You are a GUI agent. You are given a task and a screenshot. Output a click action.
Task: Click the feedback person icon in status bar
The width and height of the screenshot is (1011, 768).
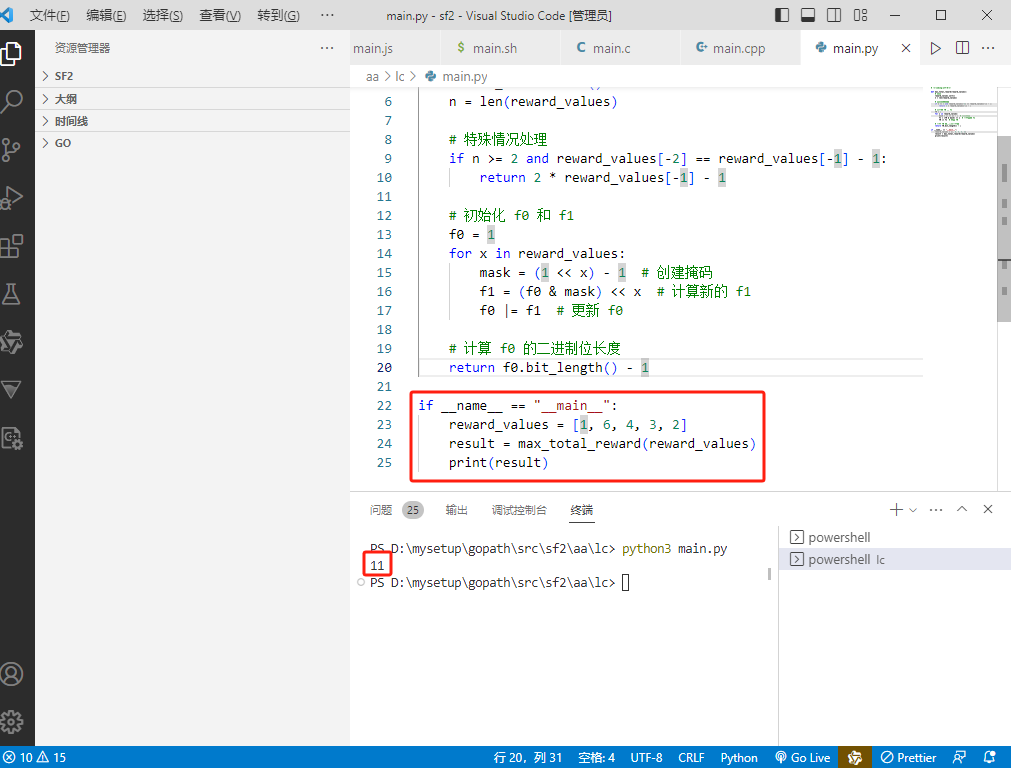(x=959, y=757)
